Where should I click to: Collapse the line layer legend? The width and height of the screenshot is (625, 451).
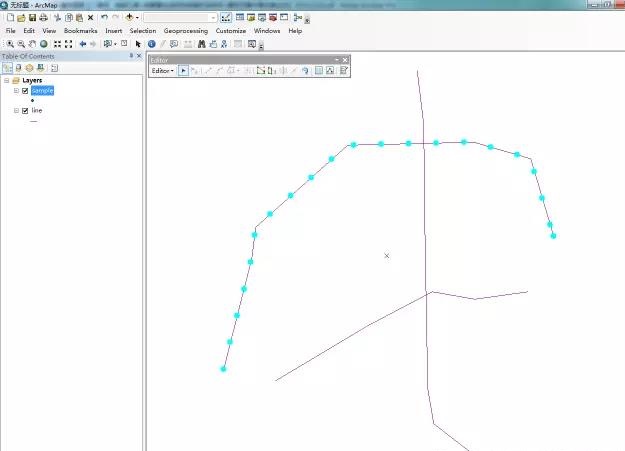point(16,110)
